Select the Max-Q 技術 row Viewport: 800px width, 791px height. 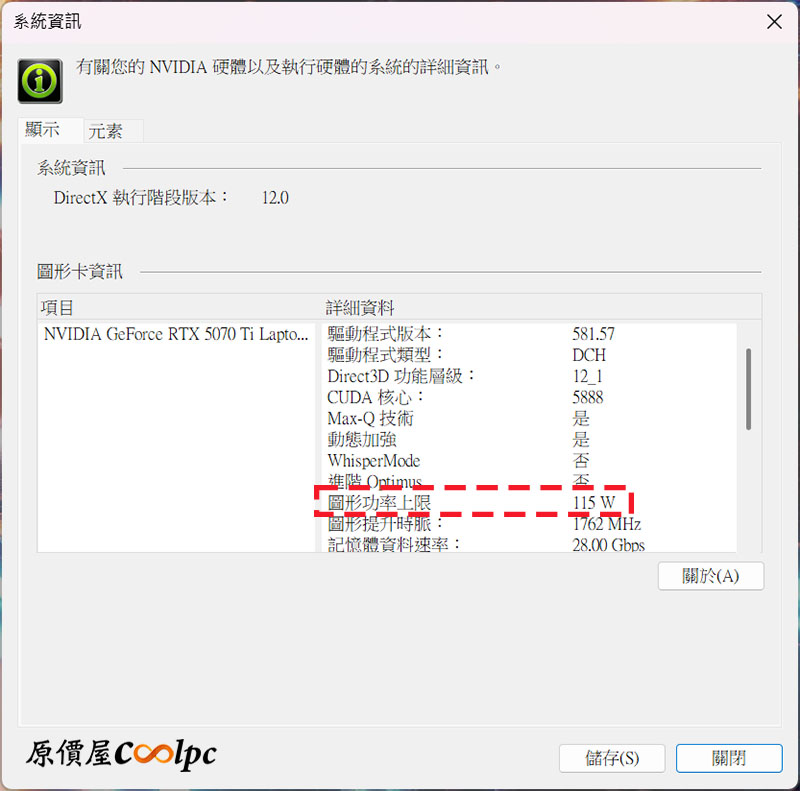point(531,418)
